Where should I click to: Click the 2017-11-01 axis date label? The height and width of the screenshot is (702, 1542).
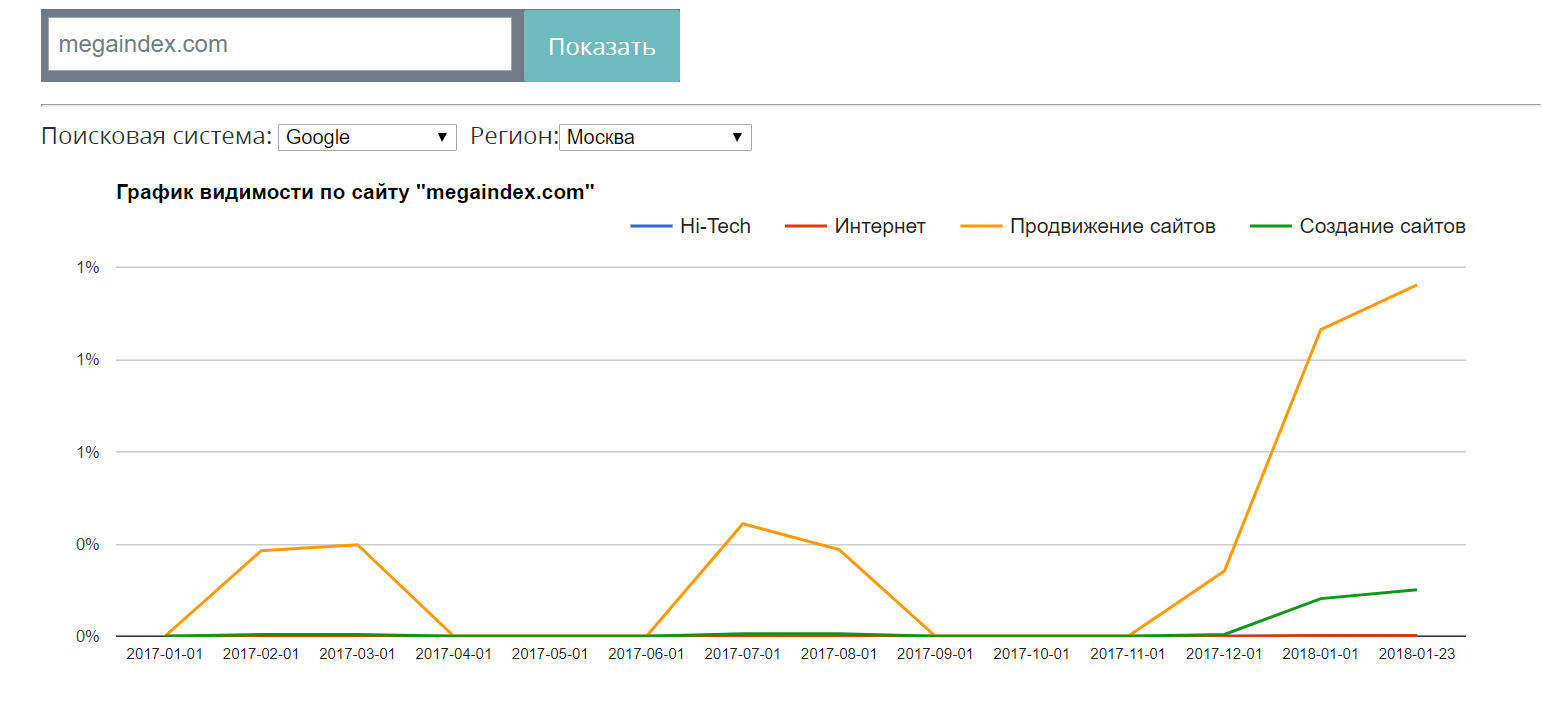[x=1128, y=654]
